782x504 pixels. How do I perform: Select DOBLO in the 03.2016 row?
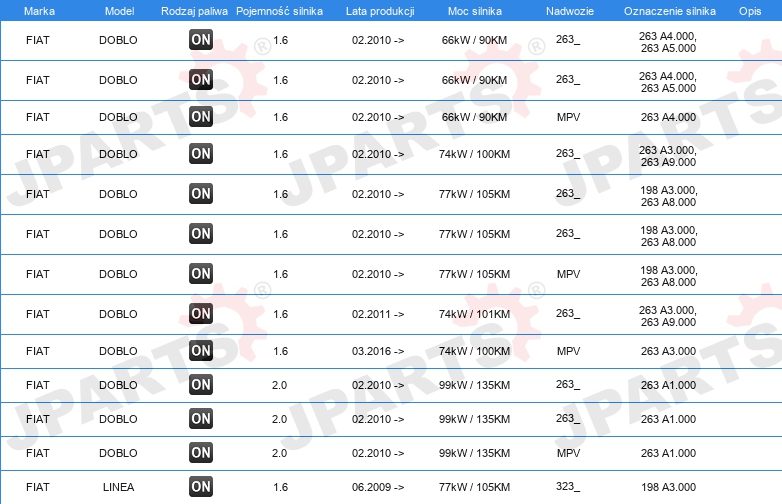(x=118, y=351)
